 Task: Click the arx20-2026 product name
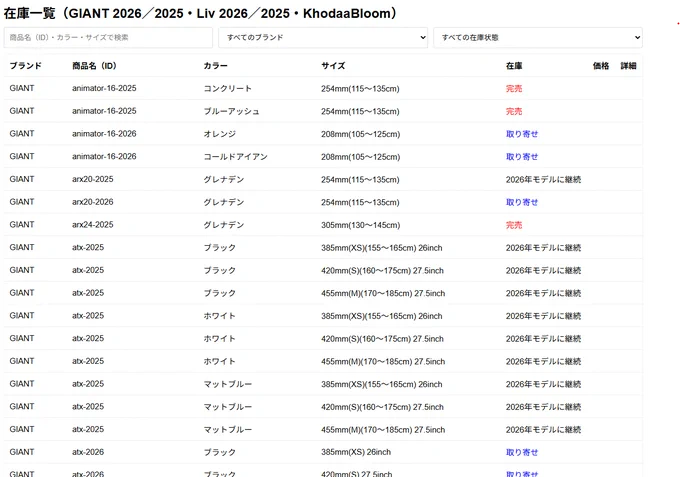coord(92,202)
